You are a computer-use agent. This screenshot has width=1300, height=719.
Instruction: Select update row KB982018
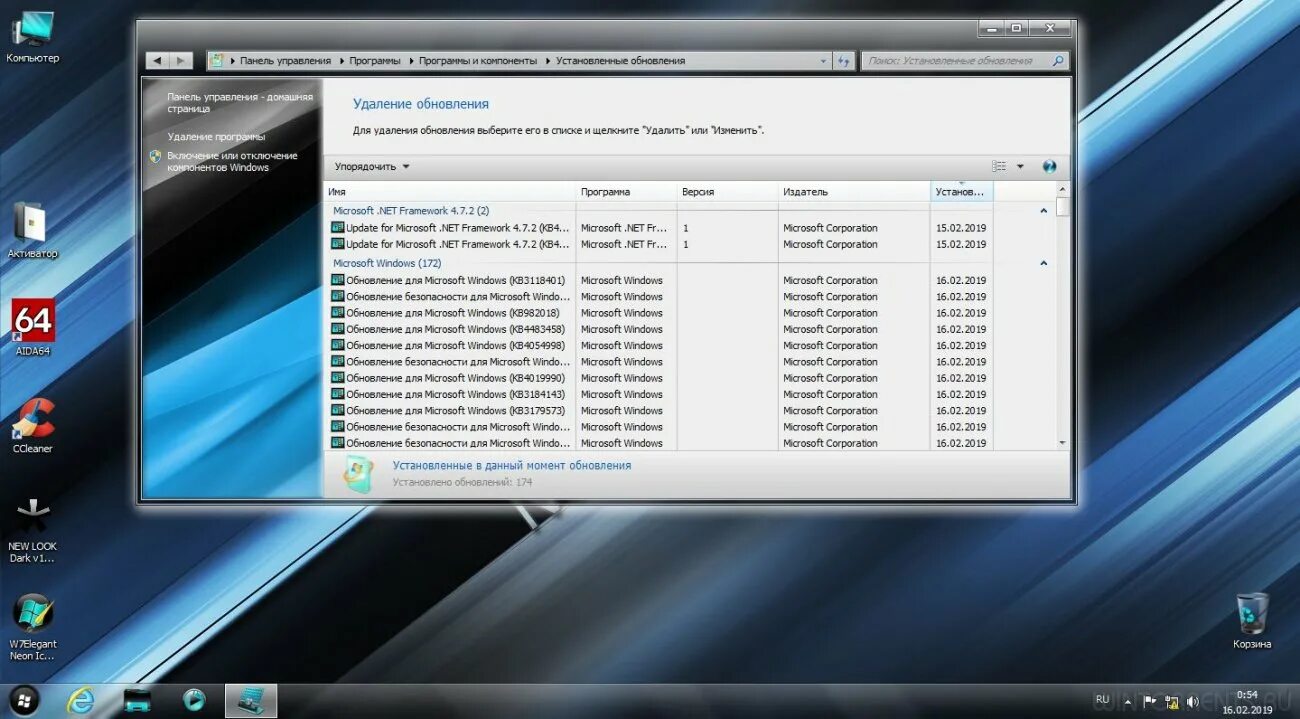coord(660,313)
